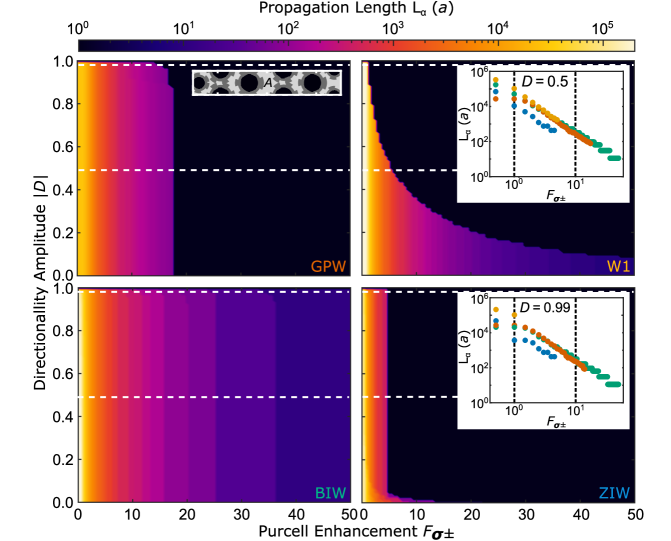Click the 10^5 tick label on the colorbar
This screenshot has width=671, height=541.
(x=602, y=28)
